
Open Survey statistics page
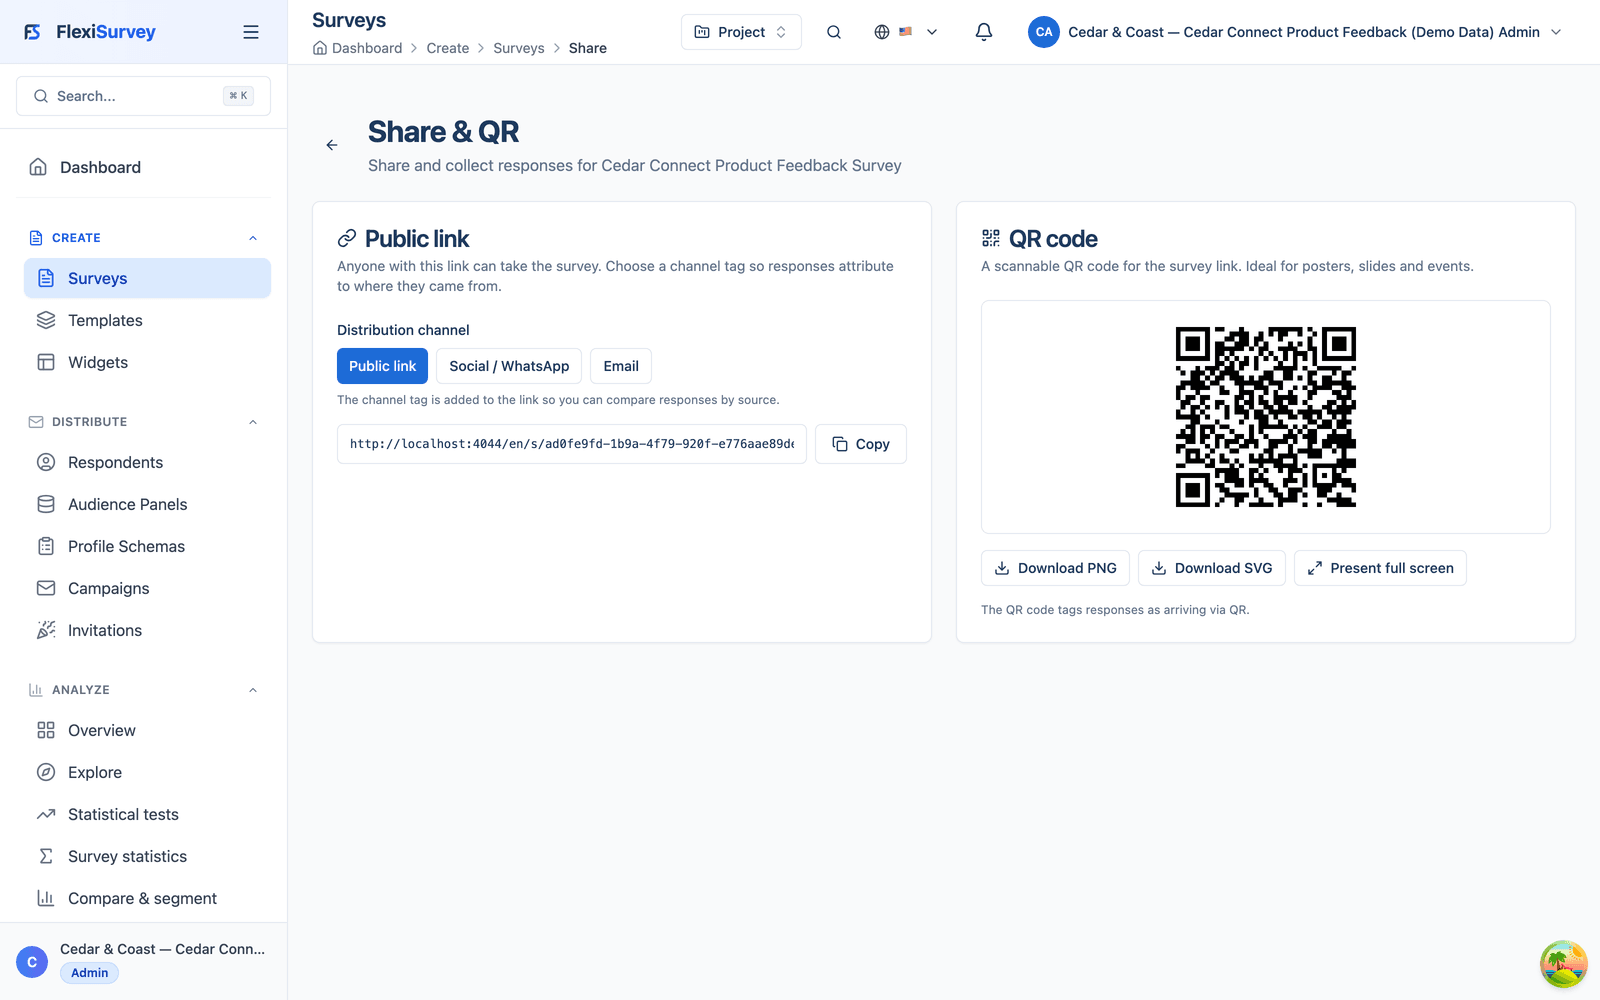[148, 856]
